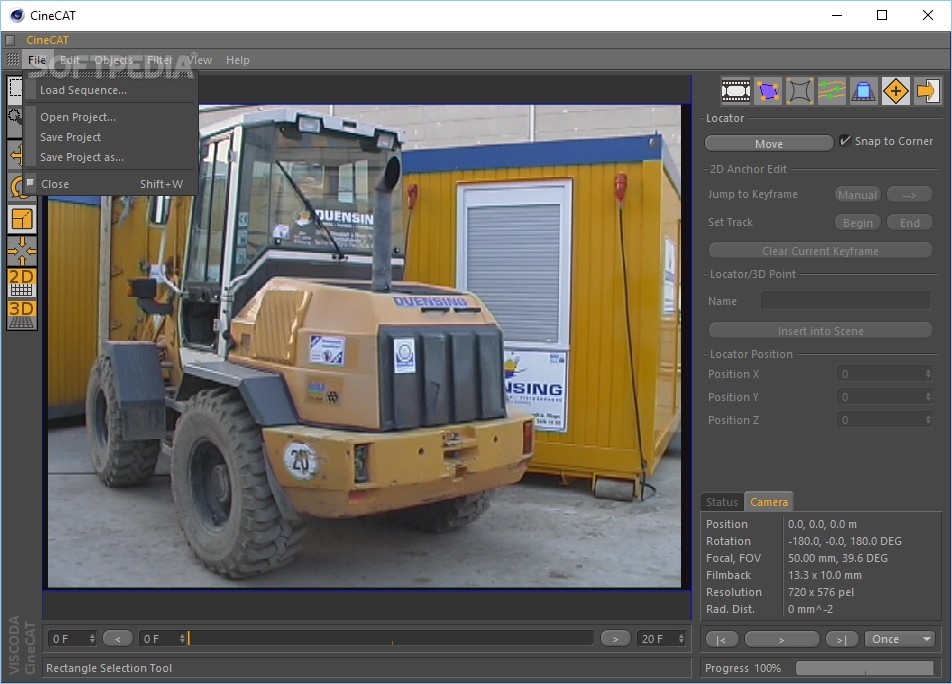Adjust the Position Y spinner arrows

click(928, 397)
